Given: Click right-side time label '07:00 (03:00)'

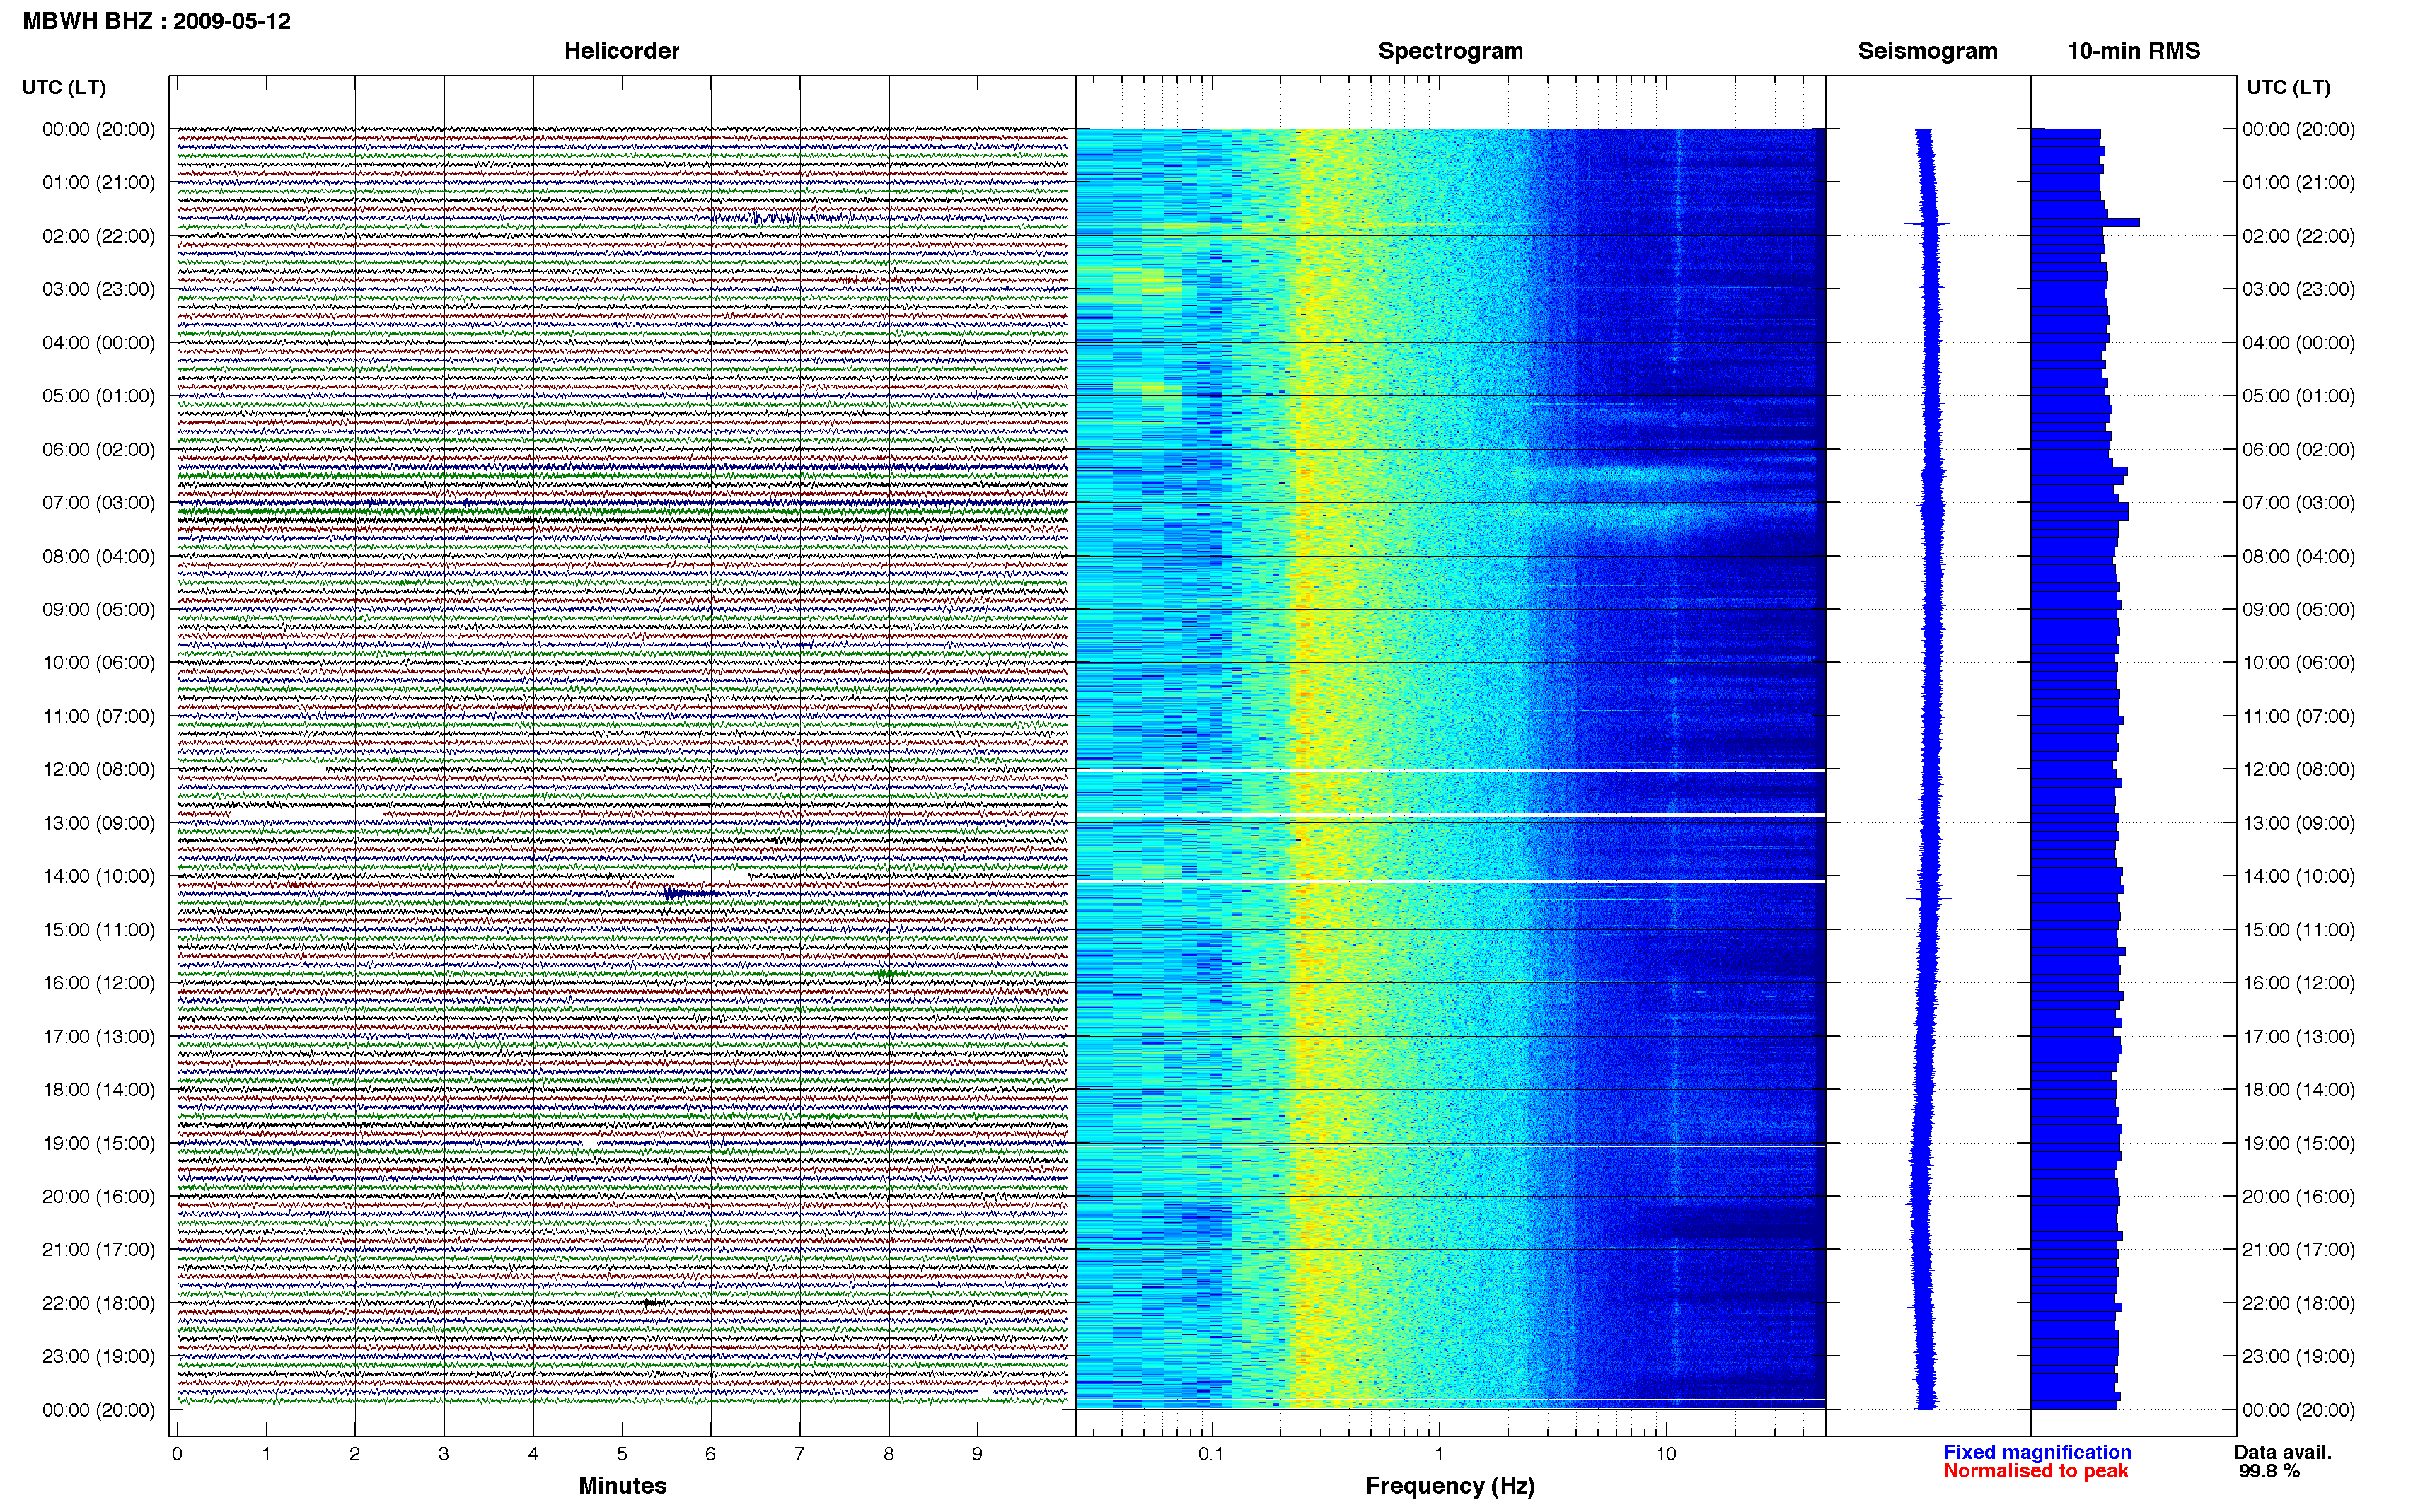Looking at the screenshot, I should (x=2298, y=503).
